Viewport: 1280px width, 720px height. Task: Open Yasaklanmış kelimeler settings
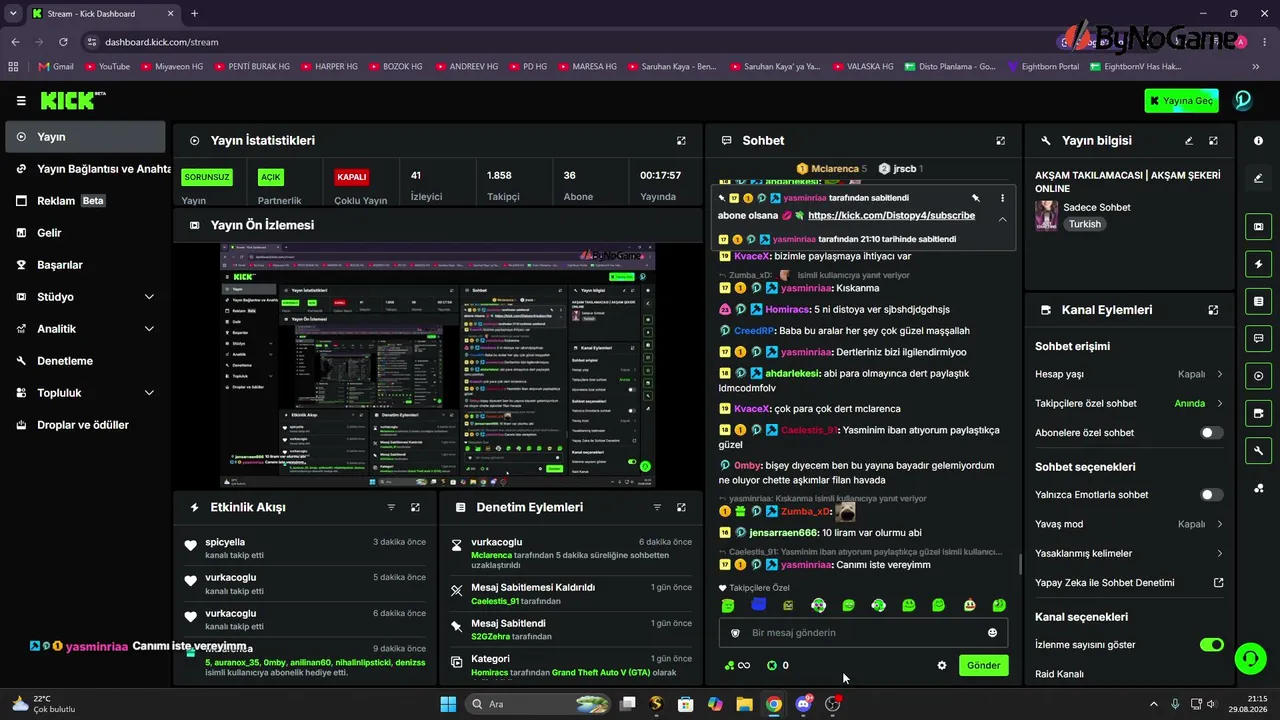1129,553
